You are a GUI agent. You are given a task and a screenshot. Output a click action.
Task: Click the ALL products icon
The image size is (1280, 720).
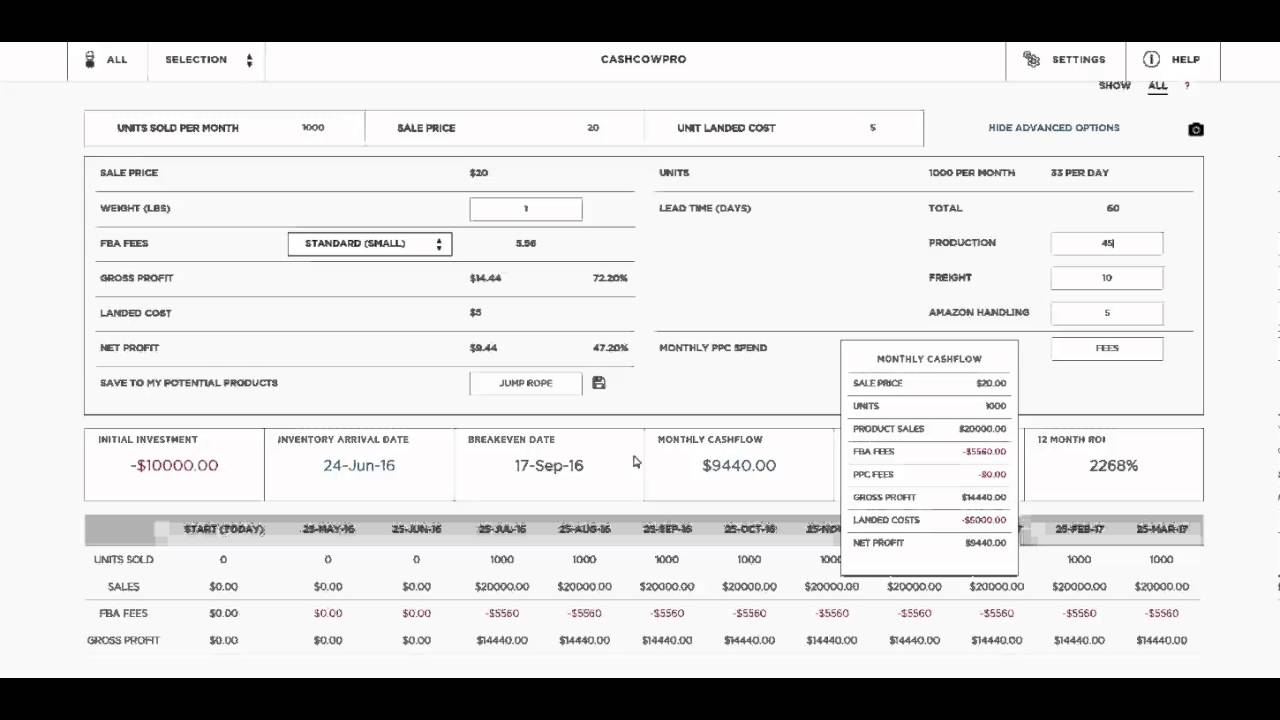click(90, 60)
